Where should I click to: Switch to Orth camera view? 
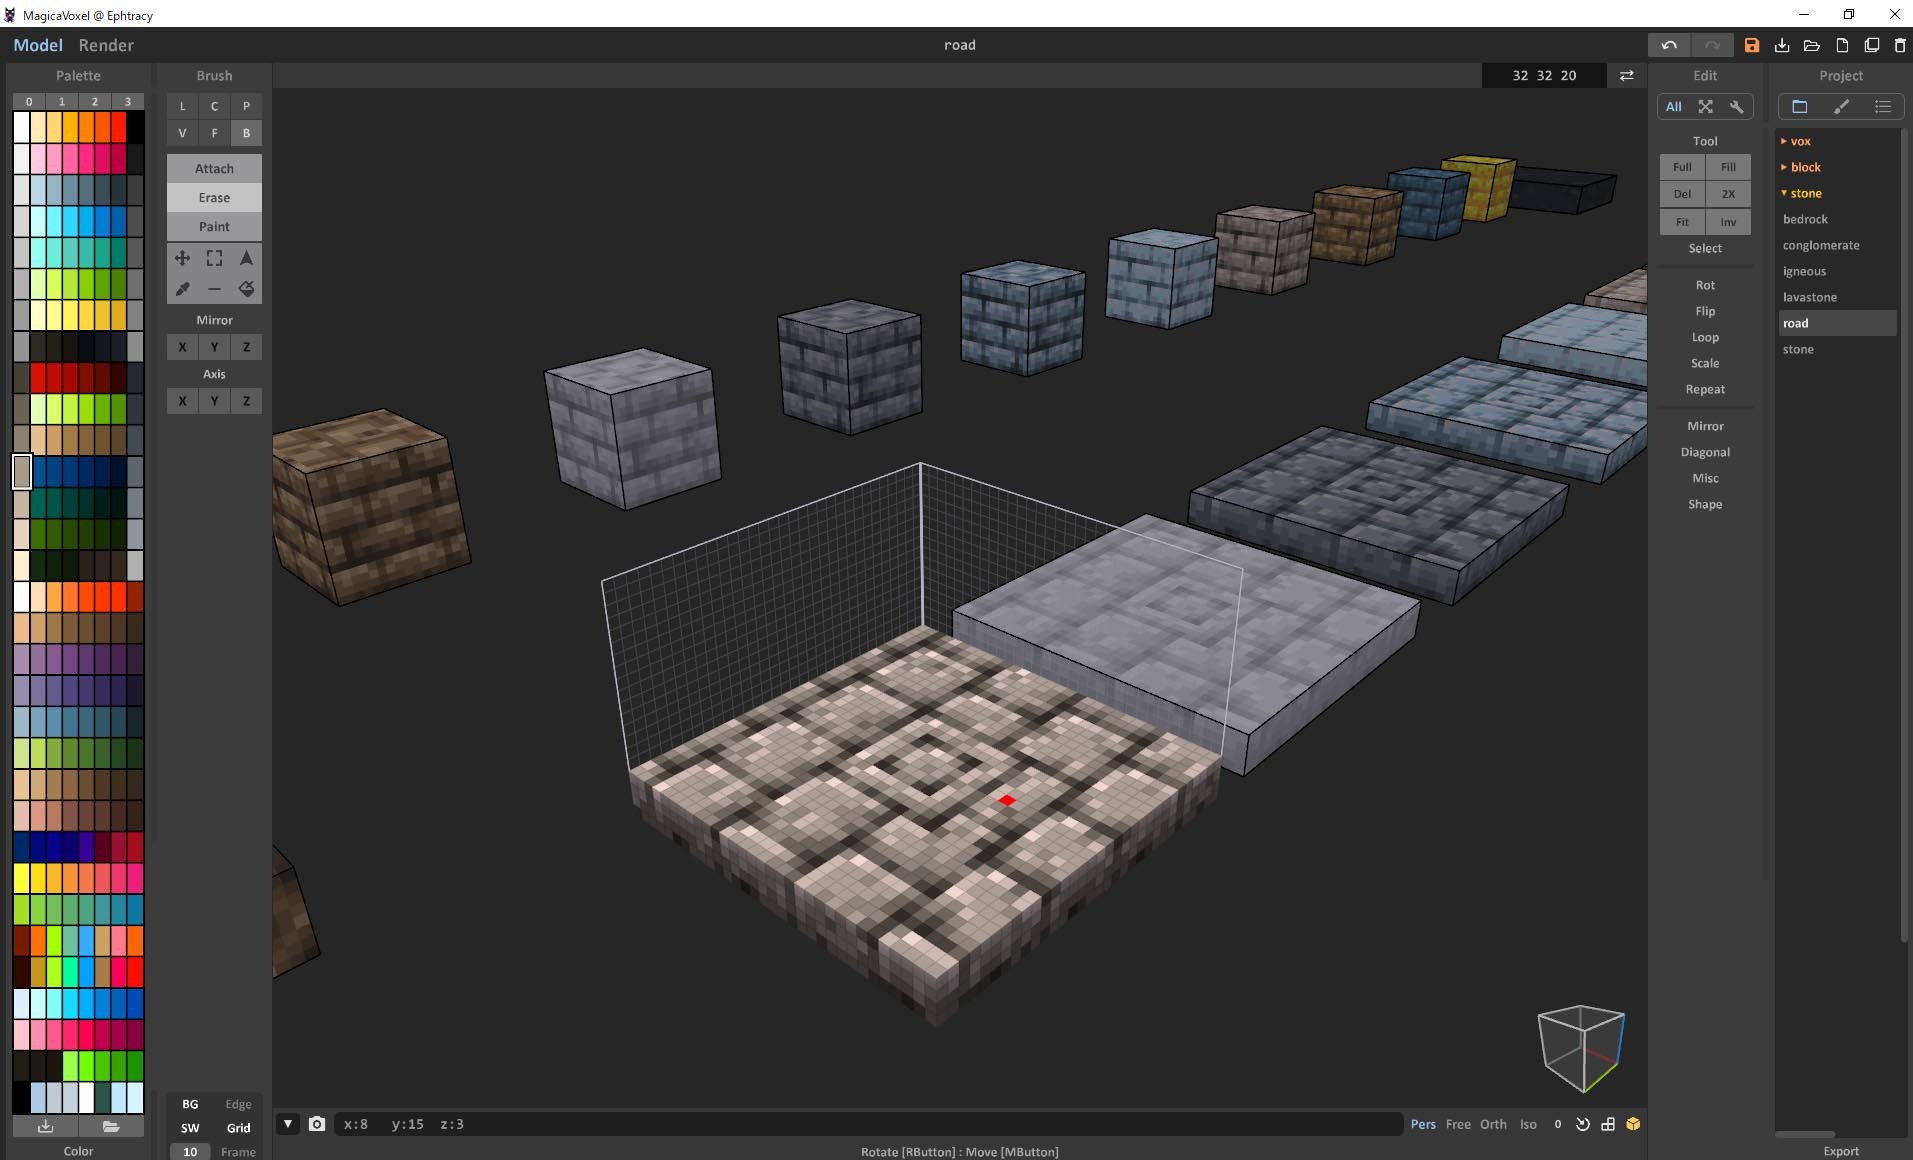pos(1493,1124)
